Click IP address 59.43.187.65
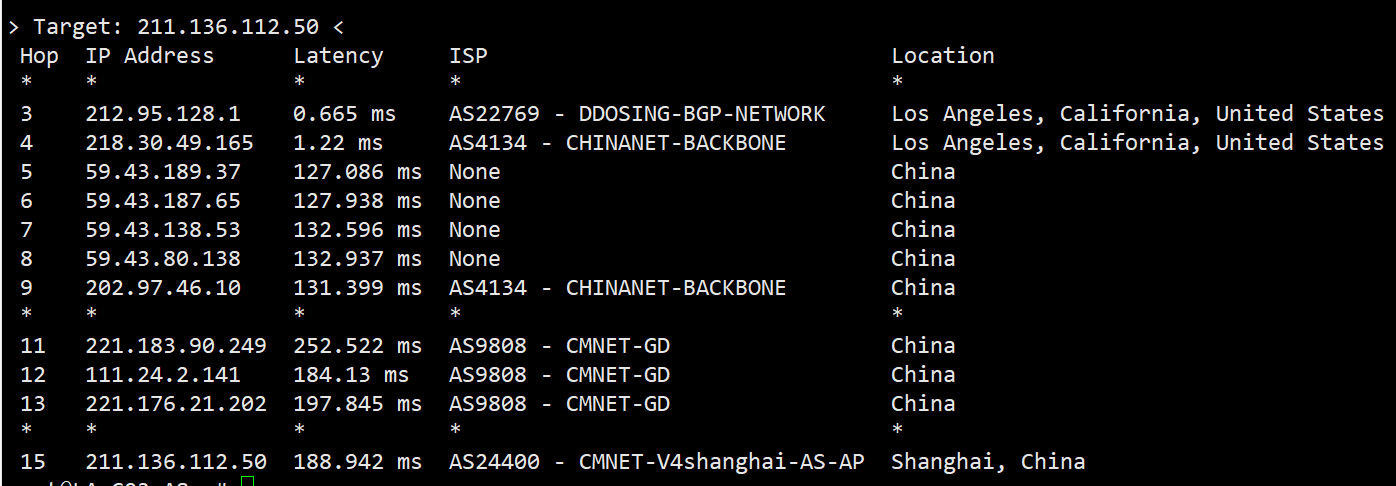The height and width of the screenshot is (486, 1396). 163,201
